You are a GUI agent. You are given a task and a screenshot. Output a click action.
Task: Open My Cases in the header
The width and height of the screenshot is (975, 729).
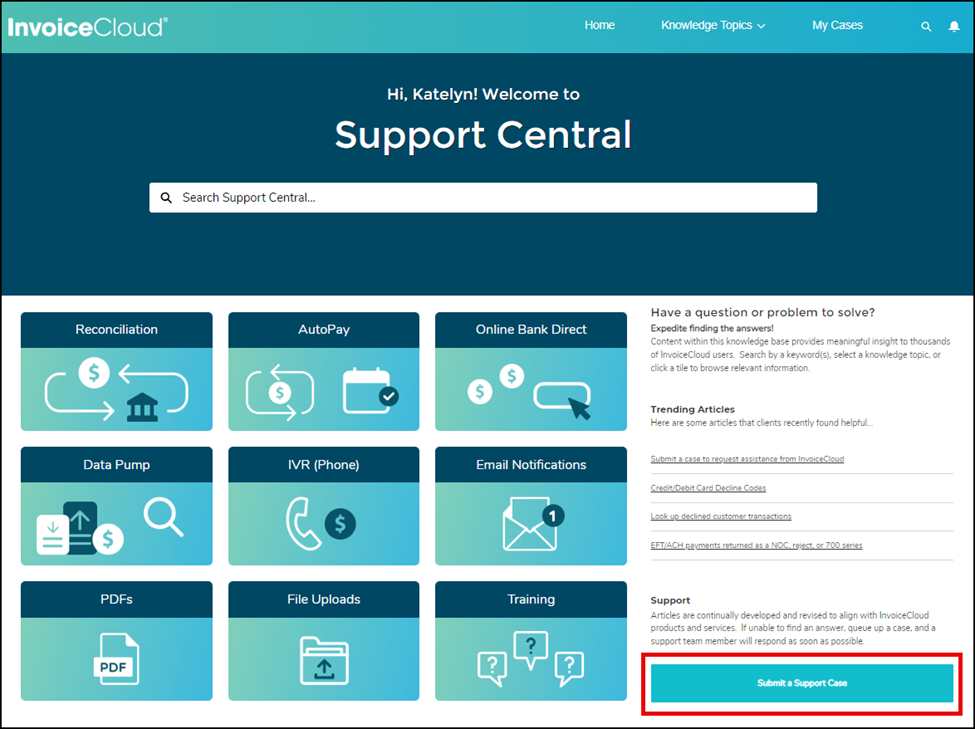point(837,25)
